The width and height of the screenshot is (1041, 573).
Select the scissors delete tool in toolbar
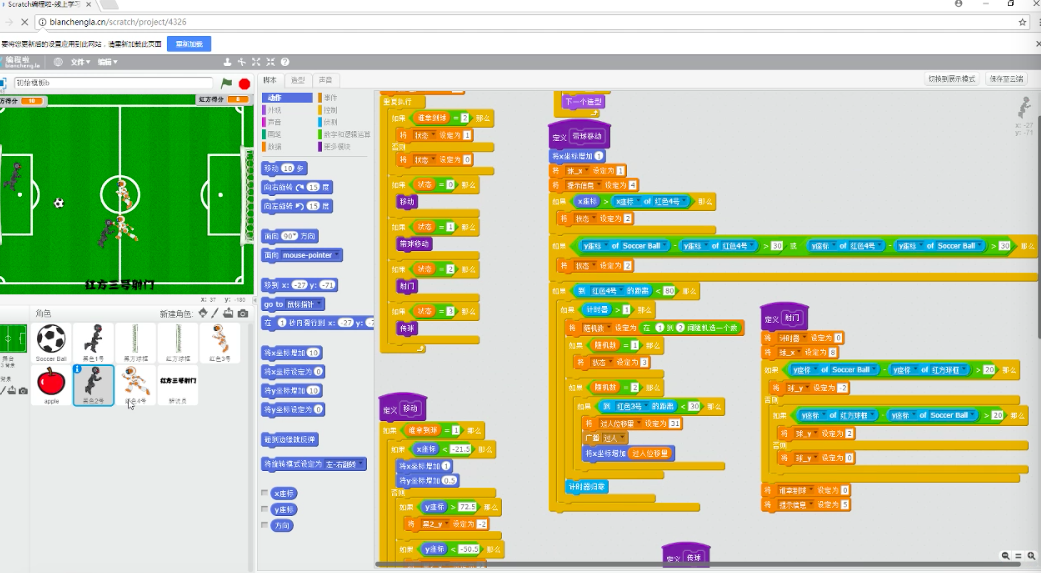(242, 62)
